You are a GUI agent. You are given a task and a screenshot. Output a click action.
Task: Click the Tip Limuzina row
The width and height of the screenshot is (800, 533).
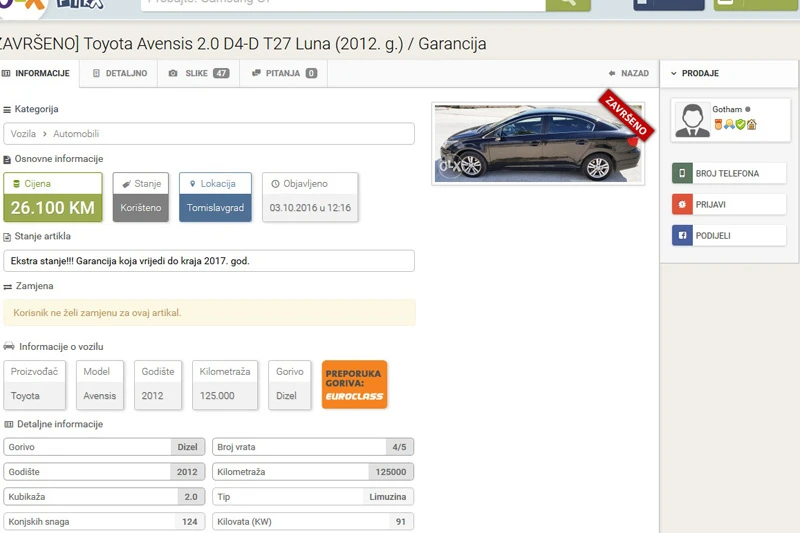pos(313,496)
